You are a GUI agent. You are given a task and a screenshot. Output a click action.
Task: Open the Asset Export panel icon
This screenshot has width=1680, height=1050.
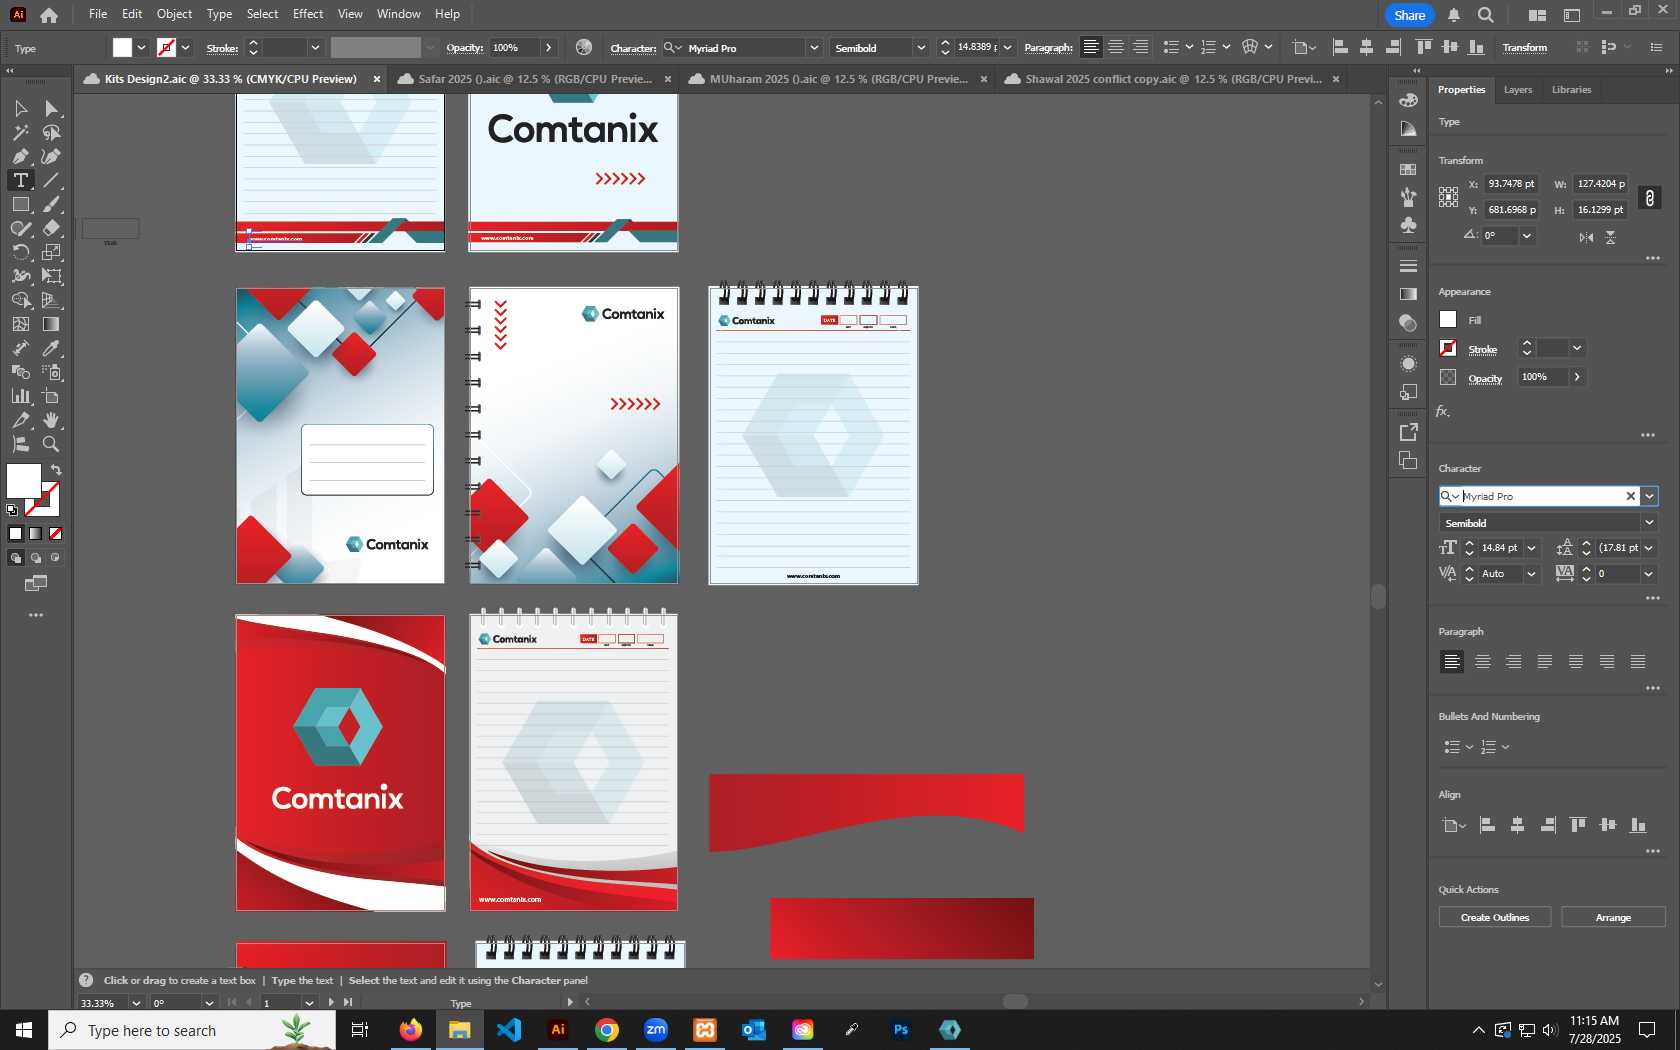1408,432
